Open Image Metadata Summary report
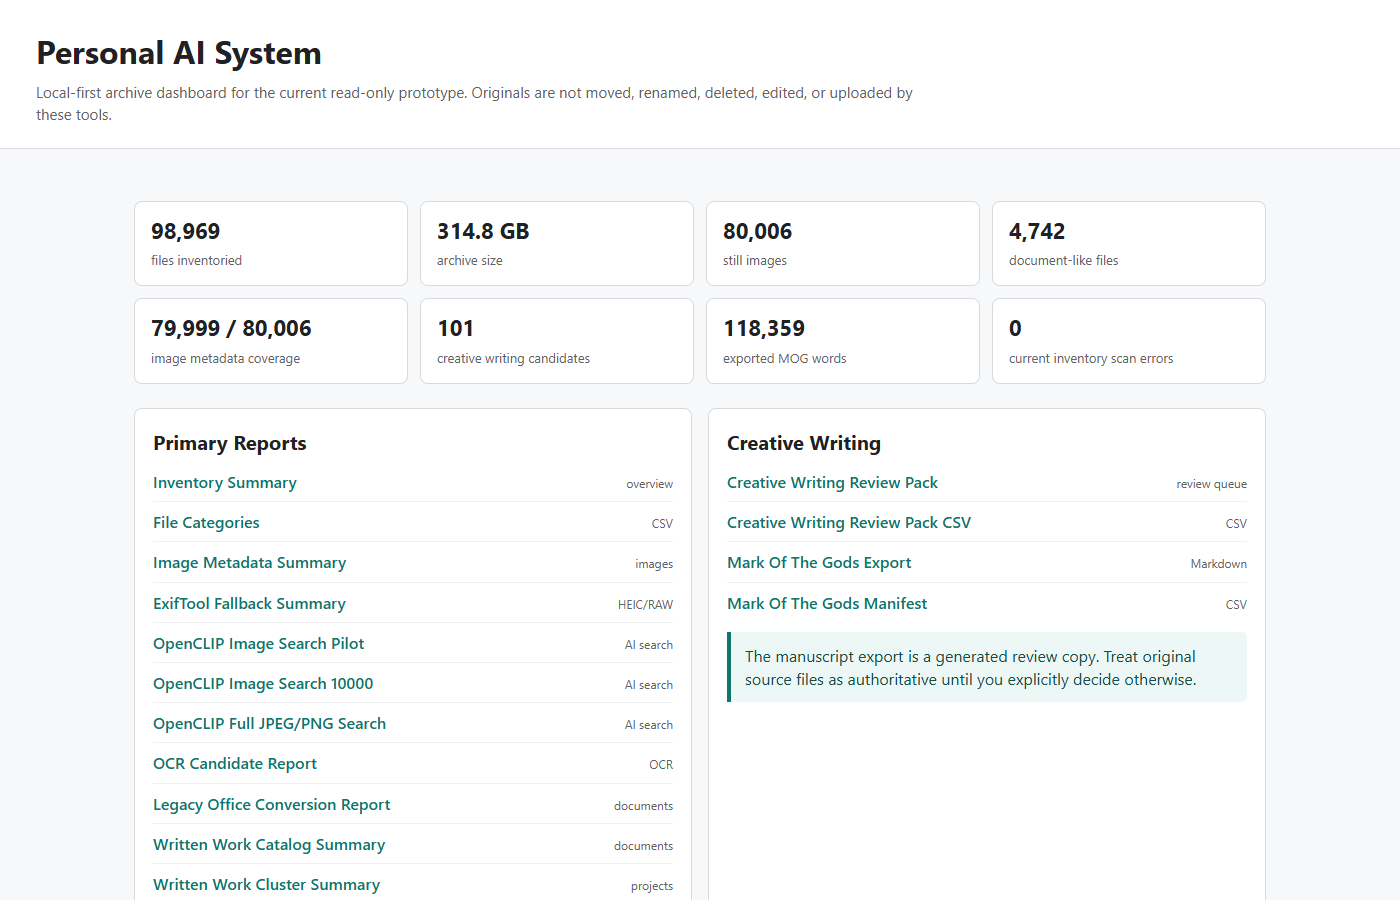Screen dimensions: 1400x900 249,563
